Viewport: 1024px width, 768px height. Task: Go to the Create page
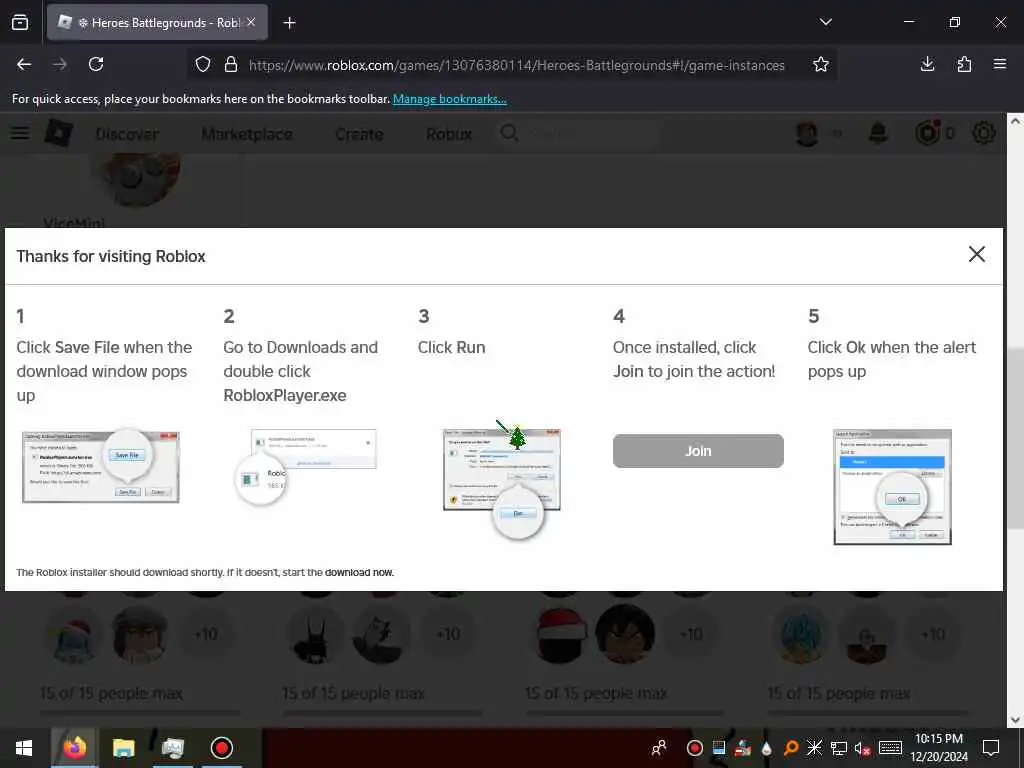tap(359, 134)
